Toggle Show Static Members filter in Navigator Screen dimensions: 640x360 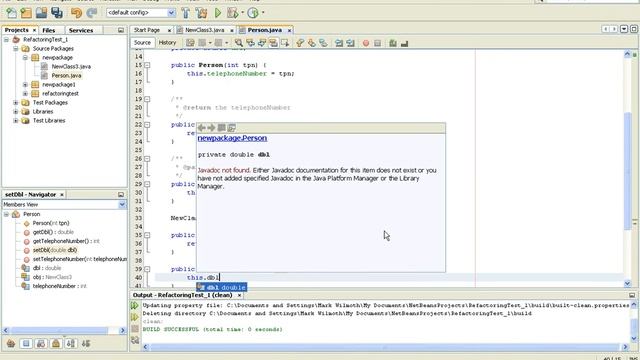pyautogui.click(x=41, y=344)
